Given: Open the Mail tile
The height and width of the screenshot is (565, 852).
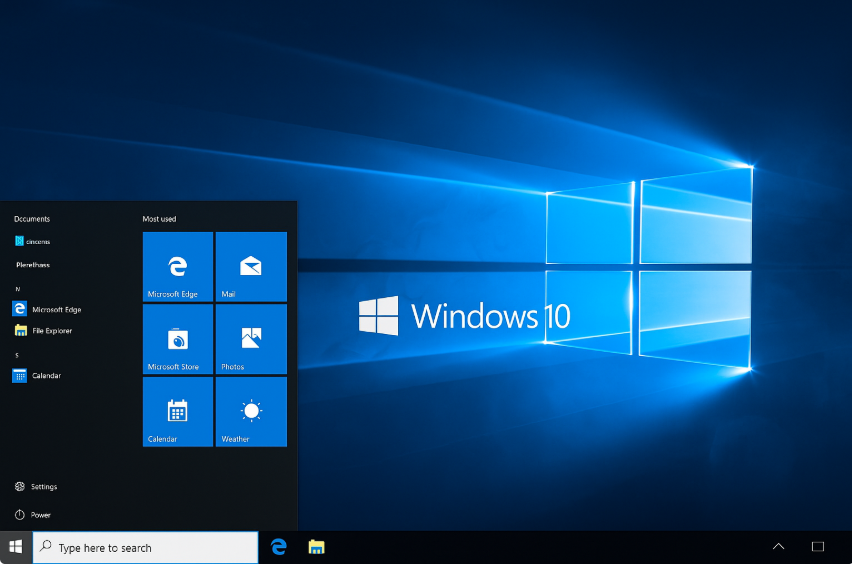Looking at the screenshot, I should [251, 267].
